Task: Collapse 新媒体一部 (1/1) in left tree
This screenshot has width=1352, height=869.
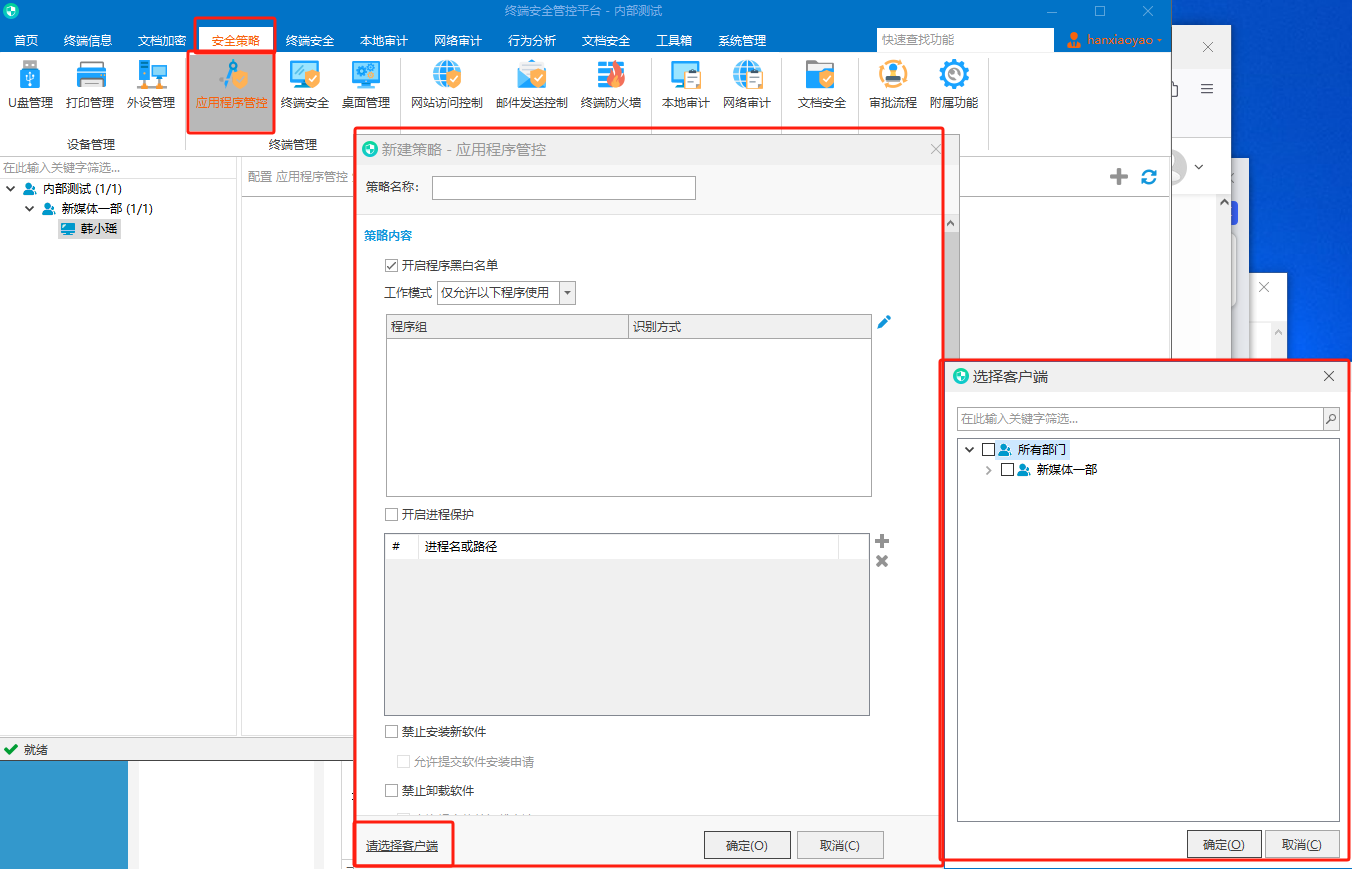Action: (x=29, y=209)
